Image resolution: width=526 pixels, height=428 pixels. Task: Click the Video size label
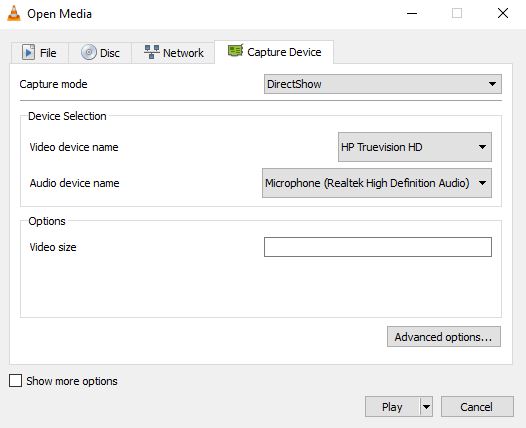[x=53, y=247]
